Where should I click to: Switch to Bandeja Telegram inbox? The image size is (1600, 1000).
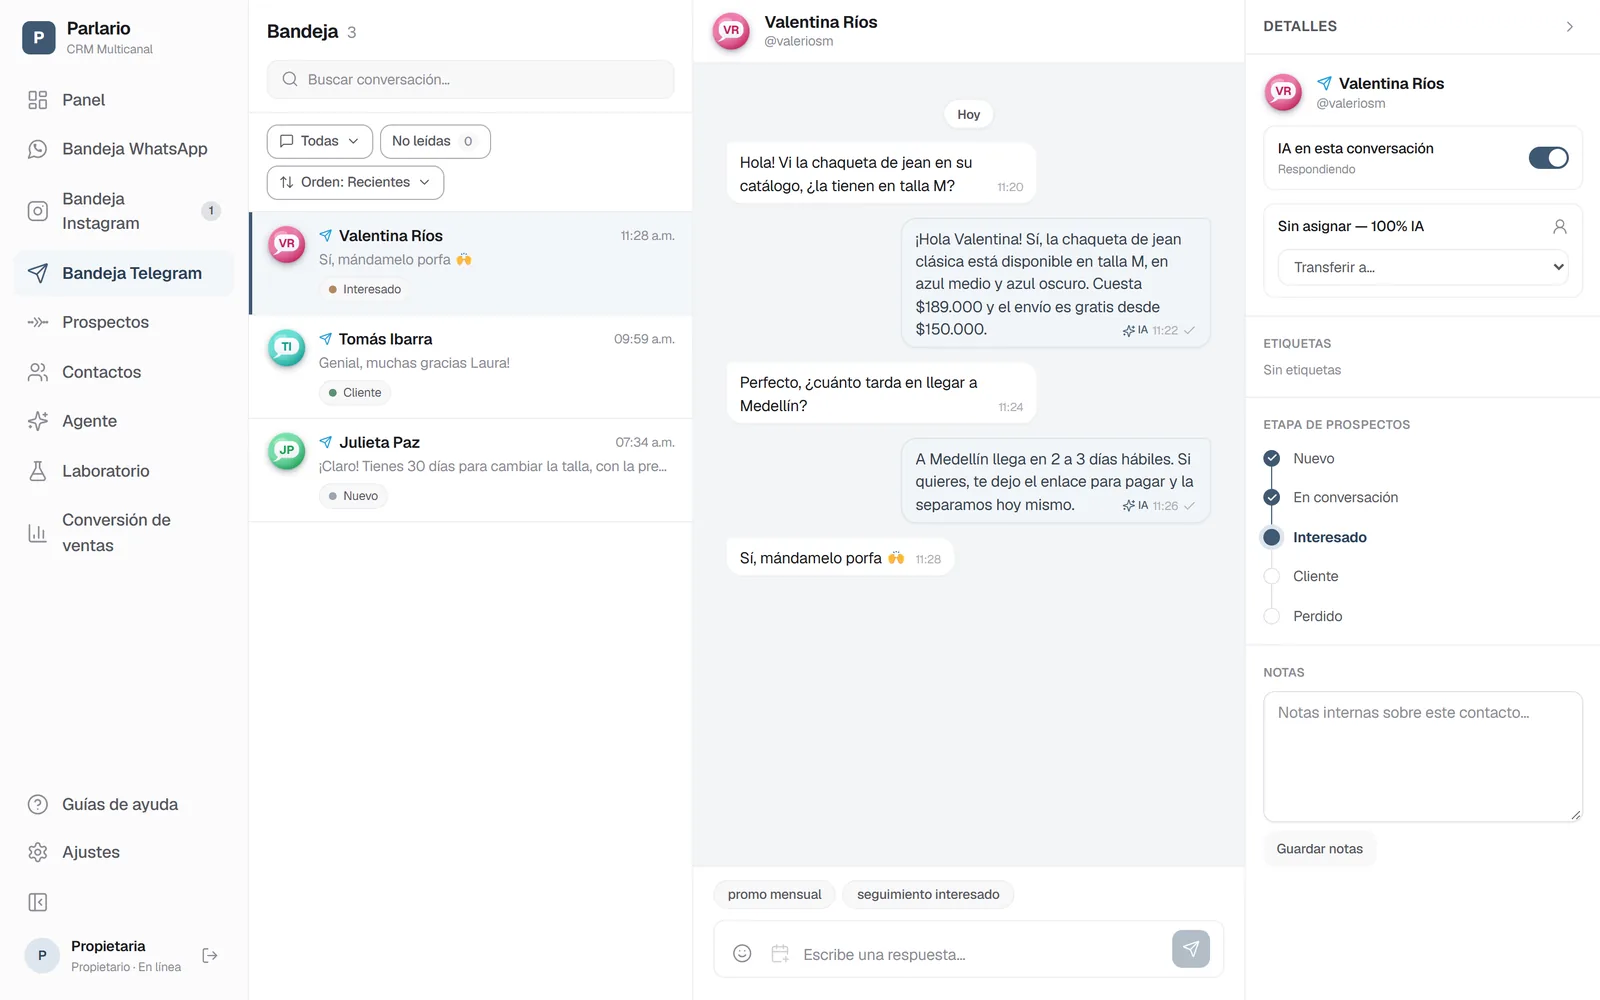click(124, 273)
